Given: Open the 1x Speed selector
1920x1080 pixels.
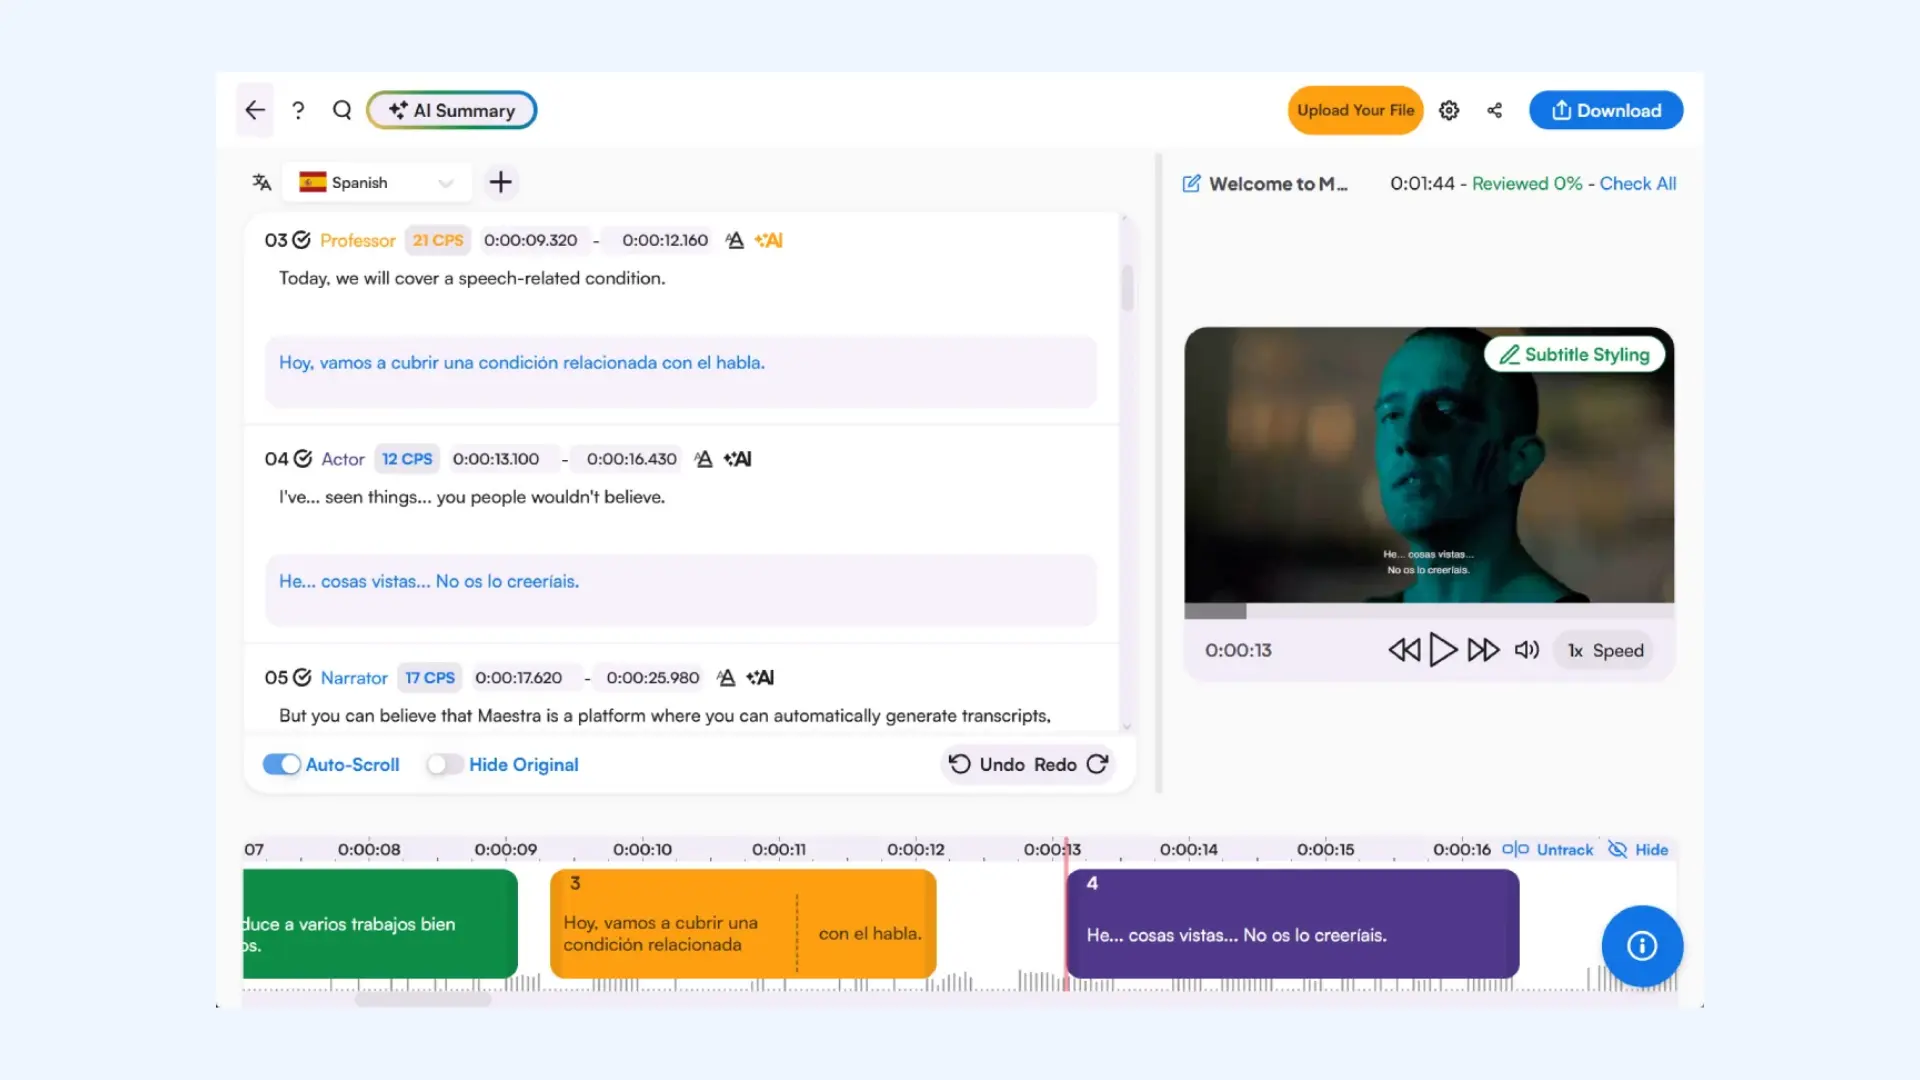Looking at the screenshot, I should [x=1605, y=650].
